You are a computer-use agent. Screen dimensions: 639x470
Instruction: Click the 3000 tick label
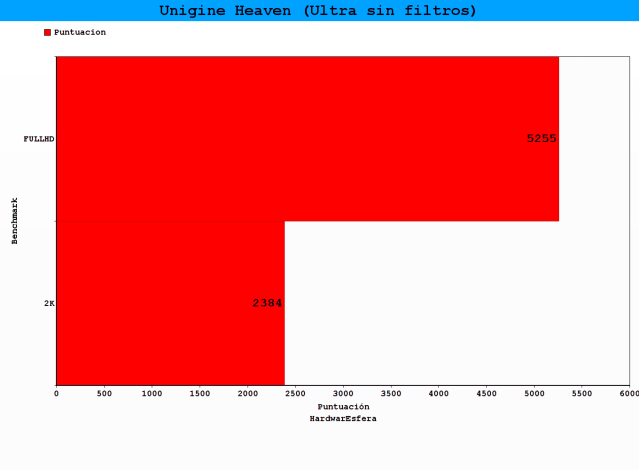tap(343, 393)
